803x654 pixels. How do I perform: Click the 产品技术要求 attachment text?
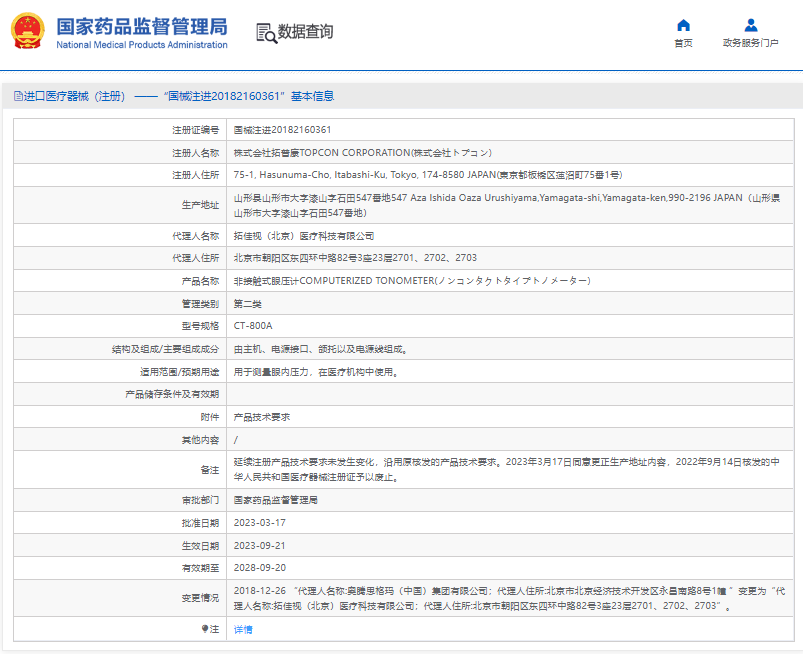point(262,417)
